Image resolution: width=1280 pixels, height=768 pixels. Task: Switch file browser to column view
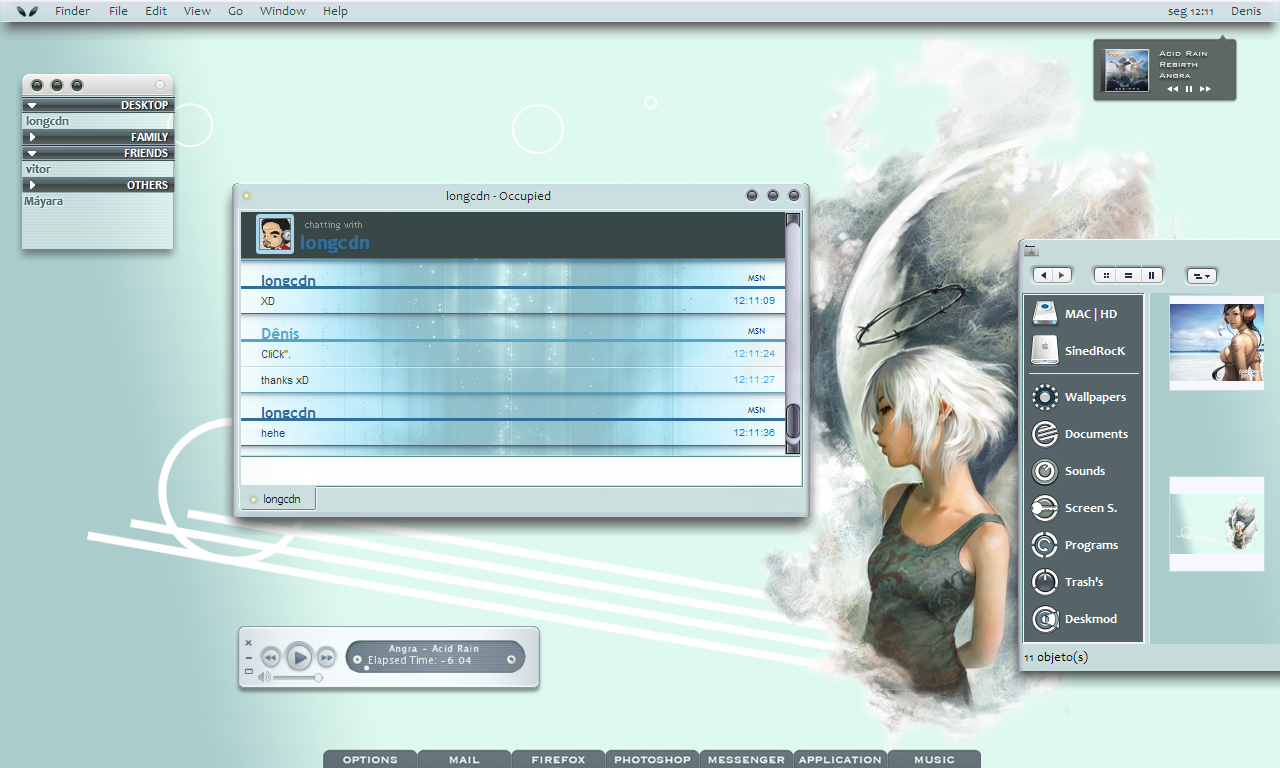tap(1151, 275)
